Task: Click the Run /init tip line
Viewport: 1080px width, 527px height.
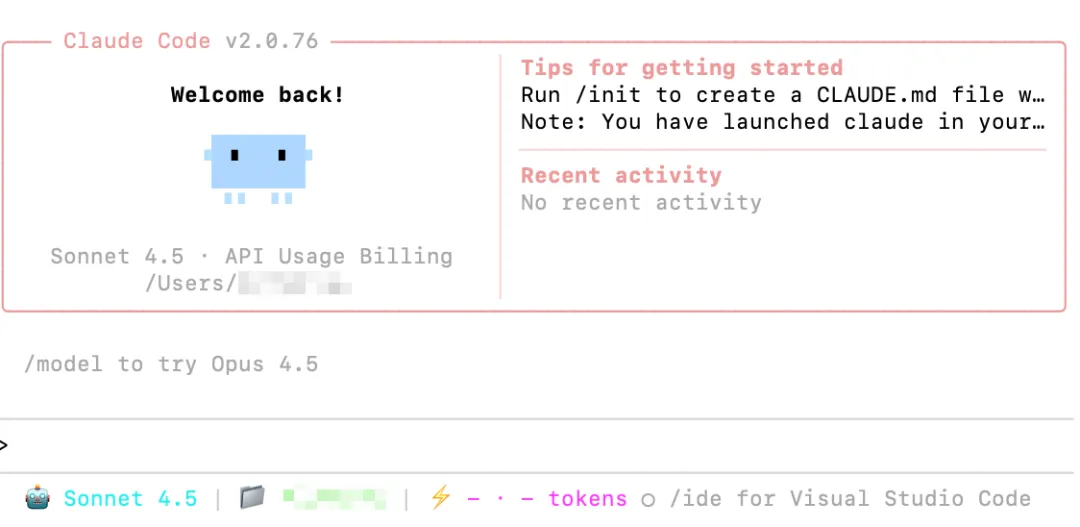Action: pyautogui.click(x=783, y=95)
